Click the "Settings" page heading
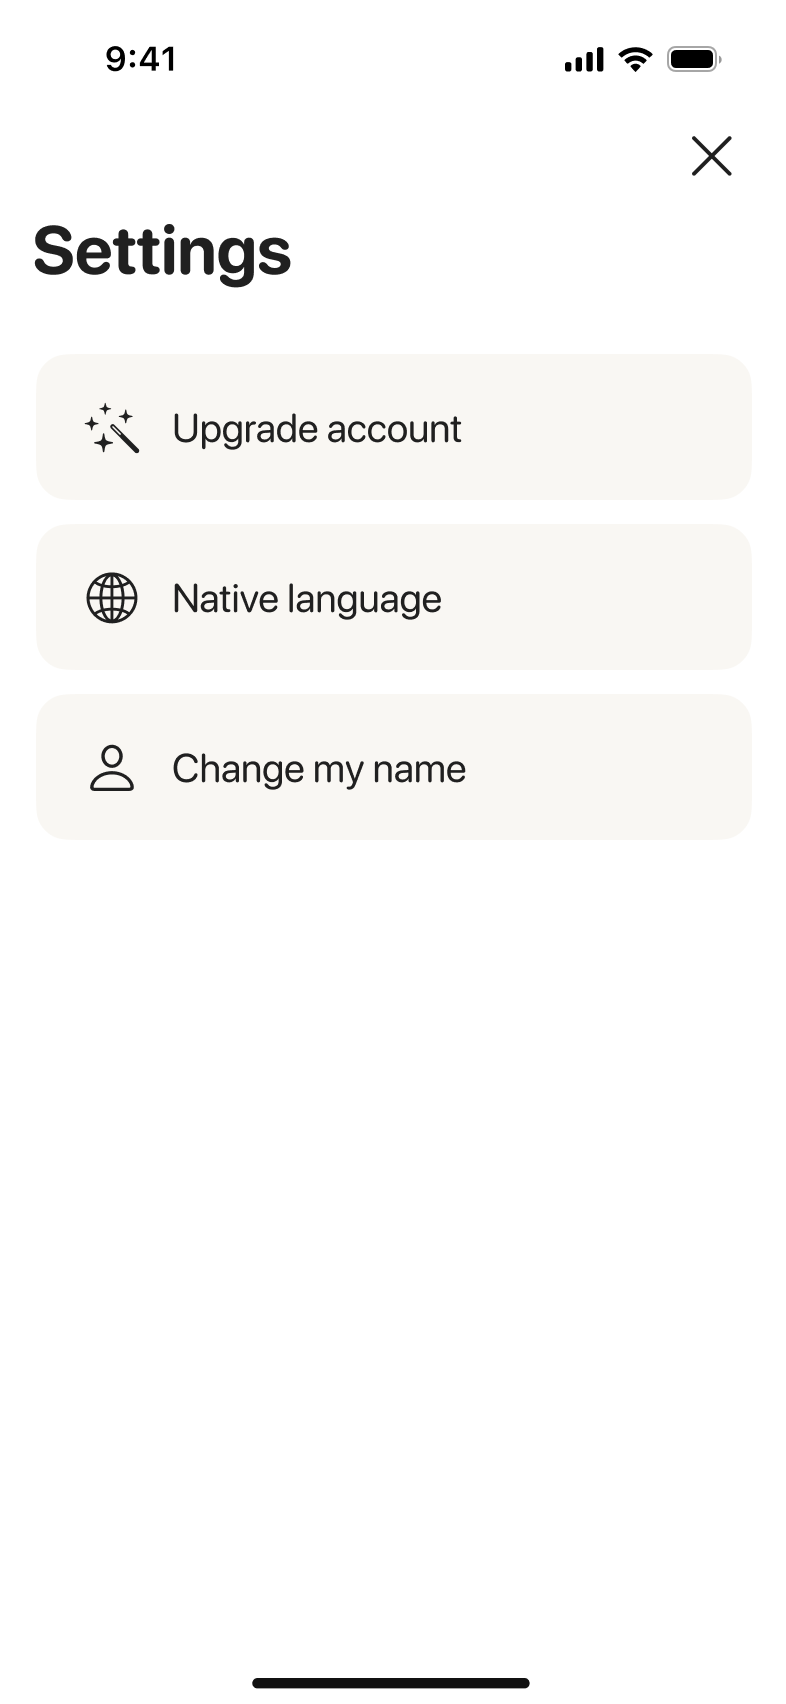Image resolution: width=786 pixels, height=1704 pixels. (162, 251)
